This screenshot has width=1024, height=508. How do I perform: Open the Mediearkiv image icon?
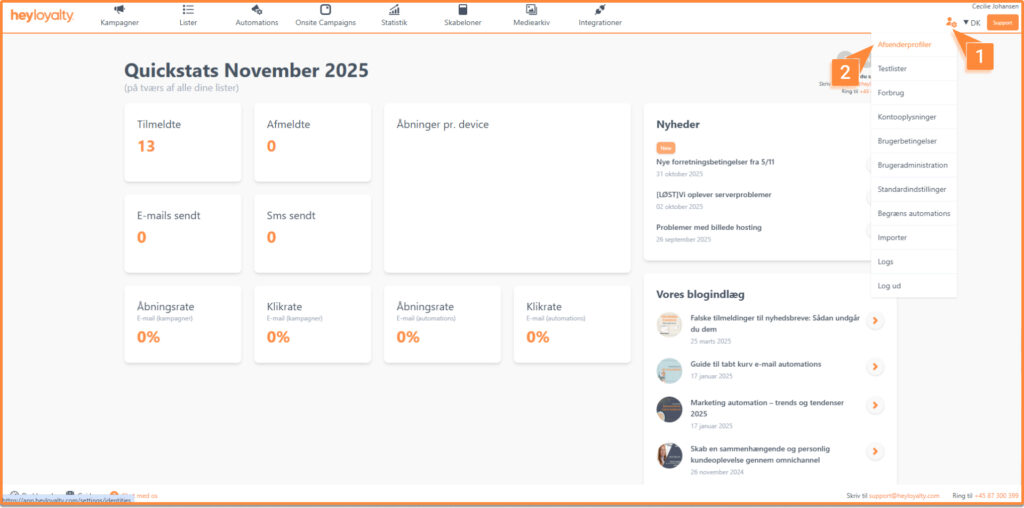[531, 10]
